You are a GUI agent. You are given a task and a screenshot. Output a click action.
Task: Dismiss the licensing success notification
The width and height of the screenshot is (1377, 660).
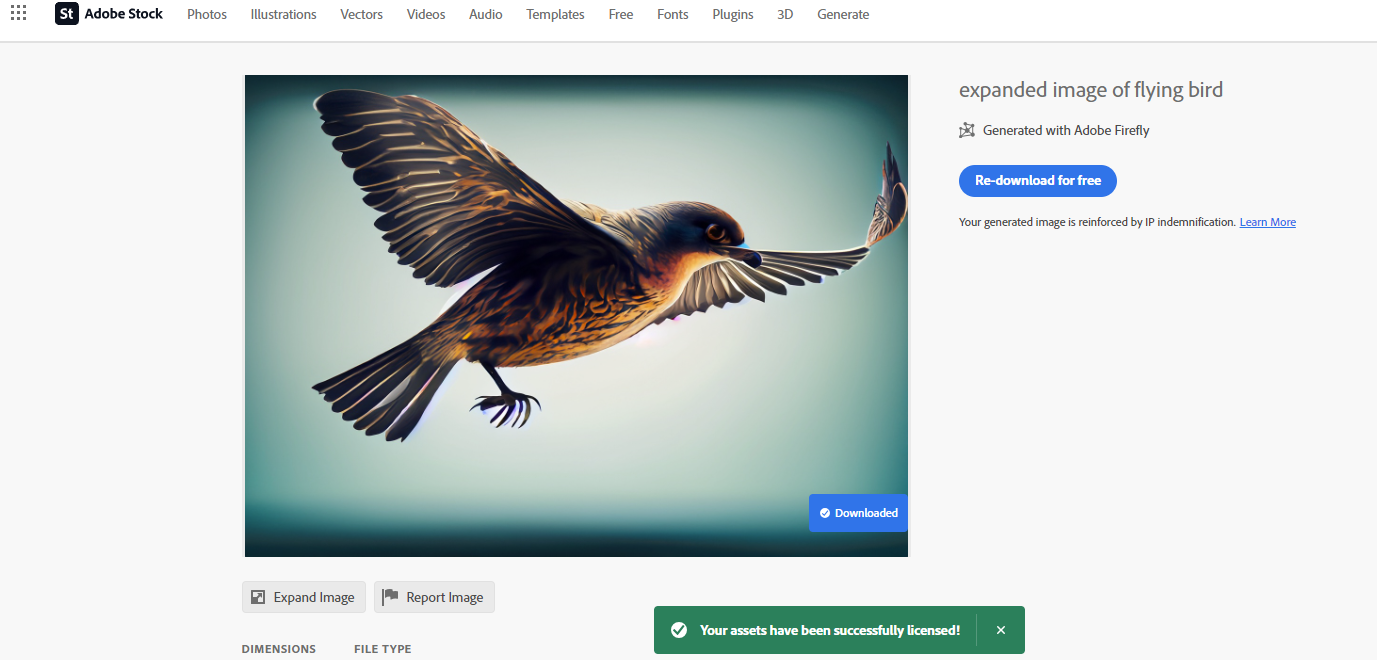[x=1001, y=629]
